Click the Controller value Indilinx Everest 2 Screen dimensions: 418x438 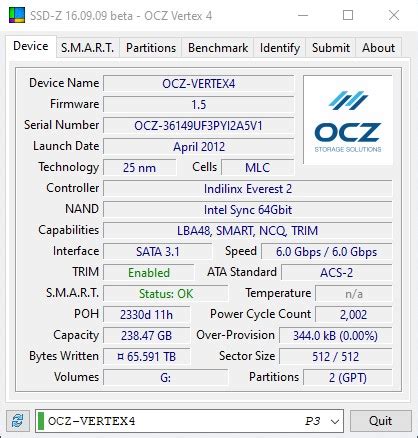pyautogui.click(x=248, y=189)
